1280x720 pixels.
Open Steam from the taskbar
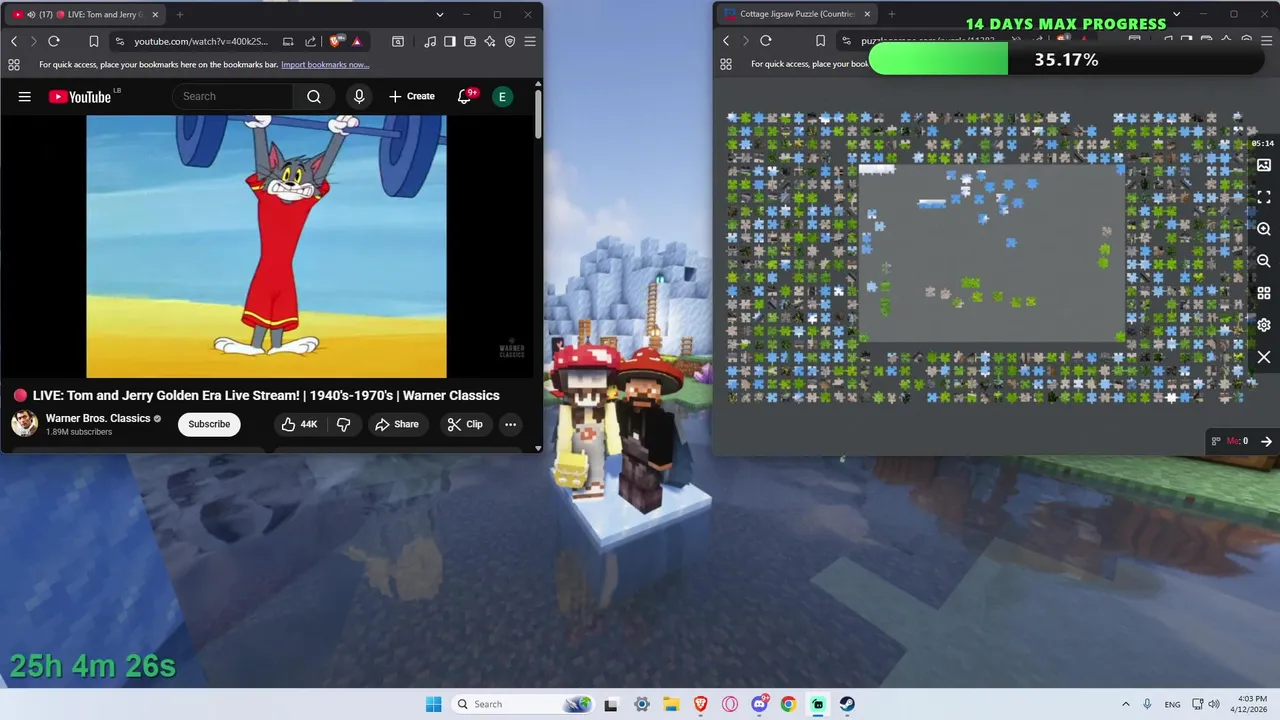[x=847, y=704]
